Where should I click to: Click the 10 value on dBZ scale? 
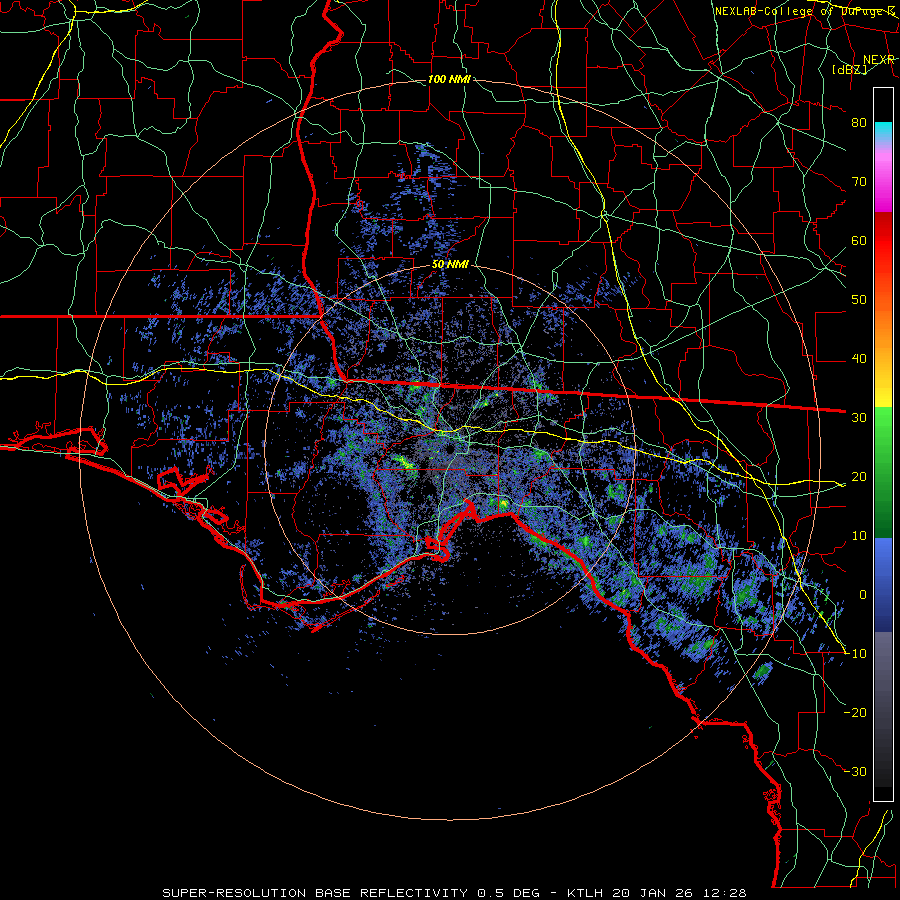(x=859, y=536)
